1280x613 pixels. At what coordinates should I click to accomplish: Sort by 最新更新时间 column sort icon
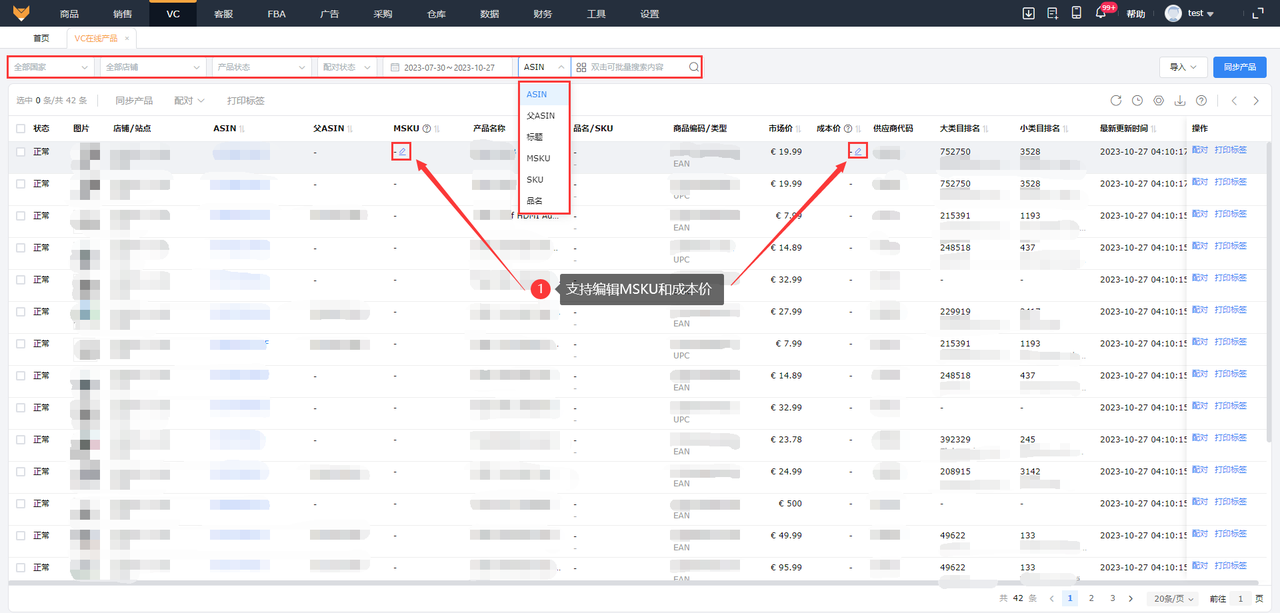(x=1153, y=129)
